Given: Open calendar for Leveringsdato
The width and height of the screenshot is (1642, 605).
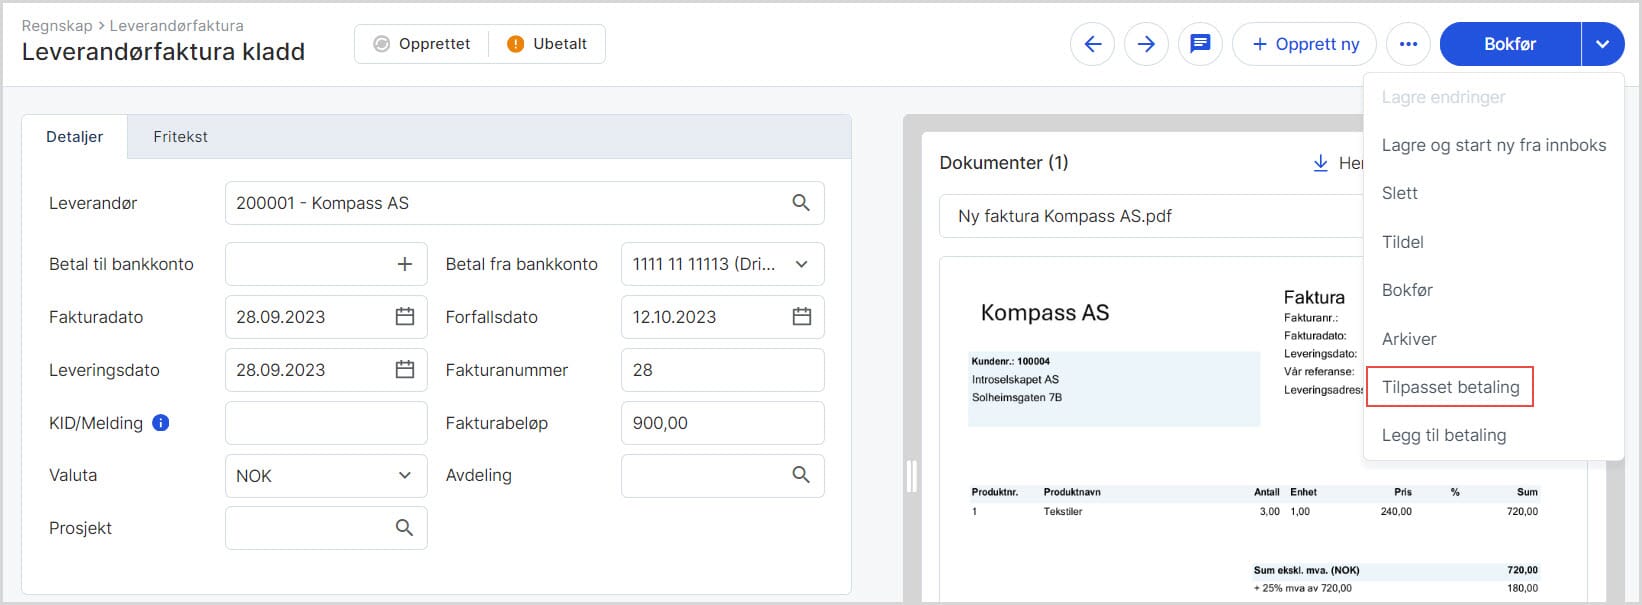Looking at the screenshot, I should point(404,370).
